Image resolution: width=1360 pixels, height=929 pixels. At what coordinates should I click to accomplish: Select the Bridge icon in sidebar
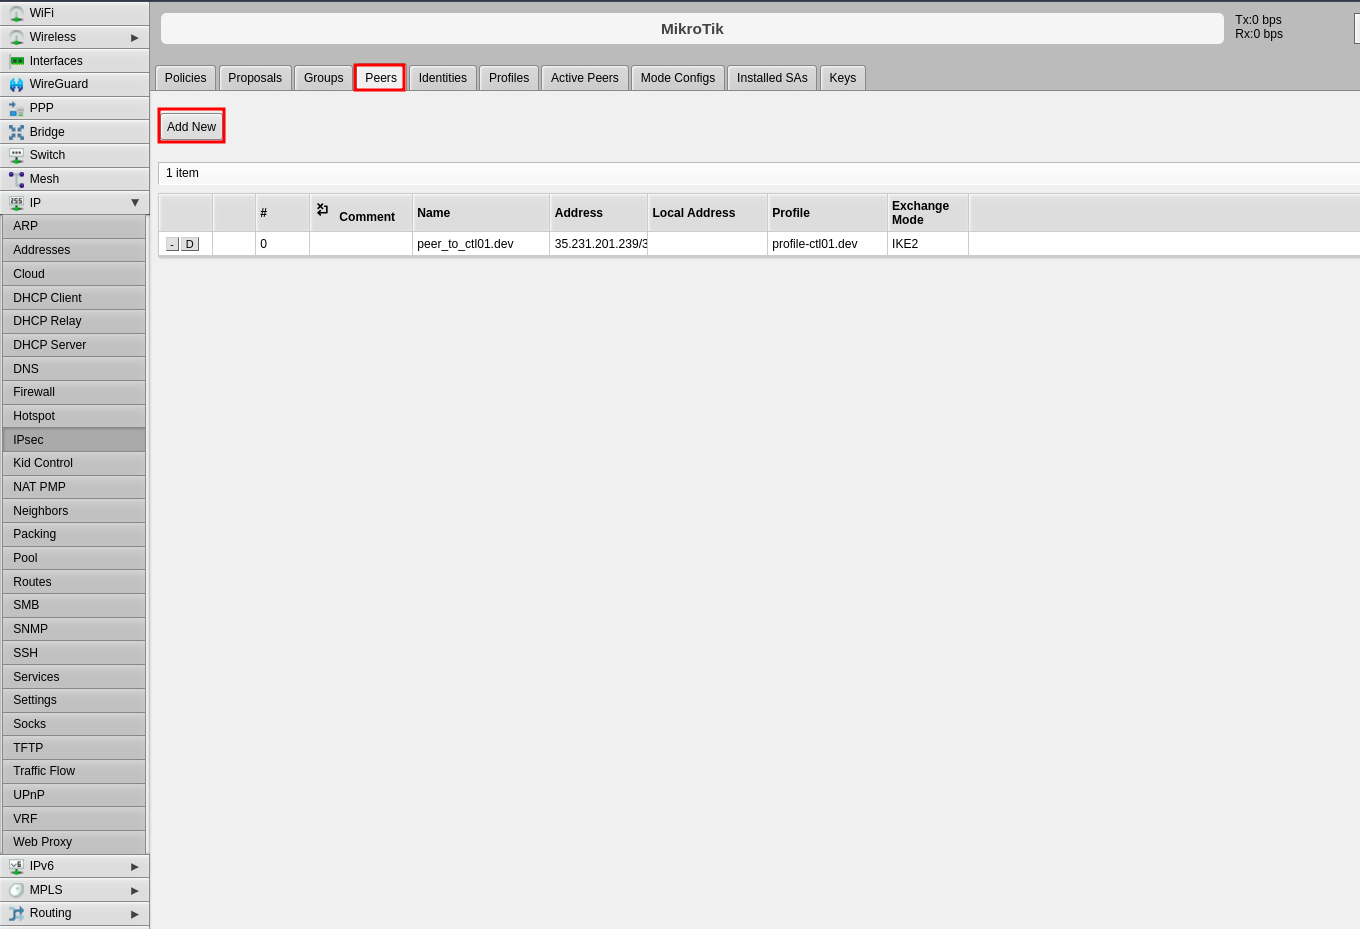[x=16, y=132]
